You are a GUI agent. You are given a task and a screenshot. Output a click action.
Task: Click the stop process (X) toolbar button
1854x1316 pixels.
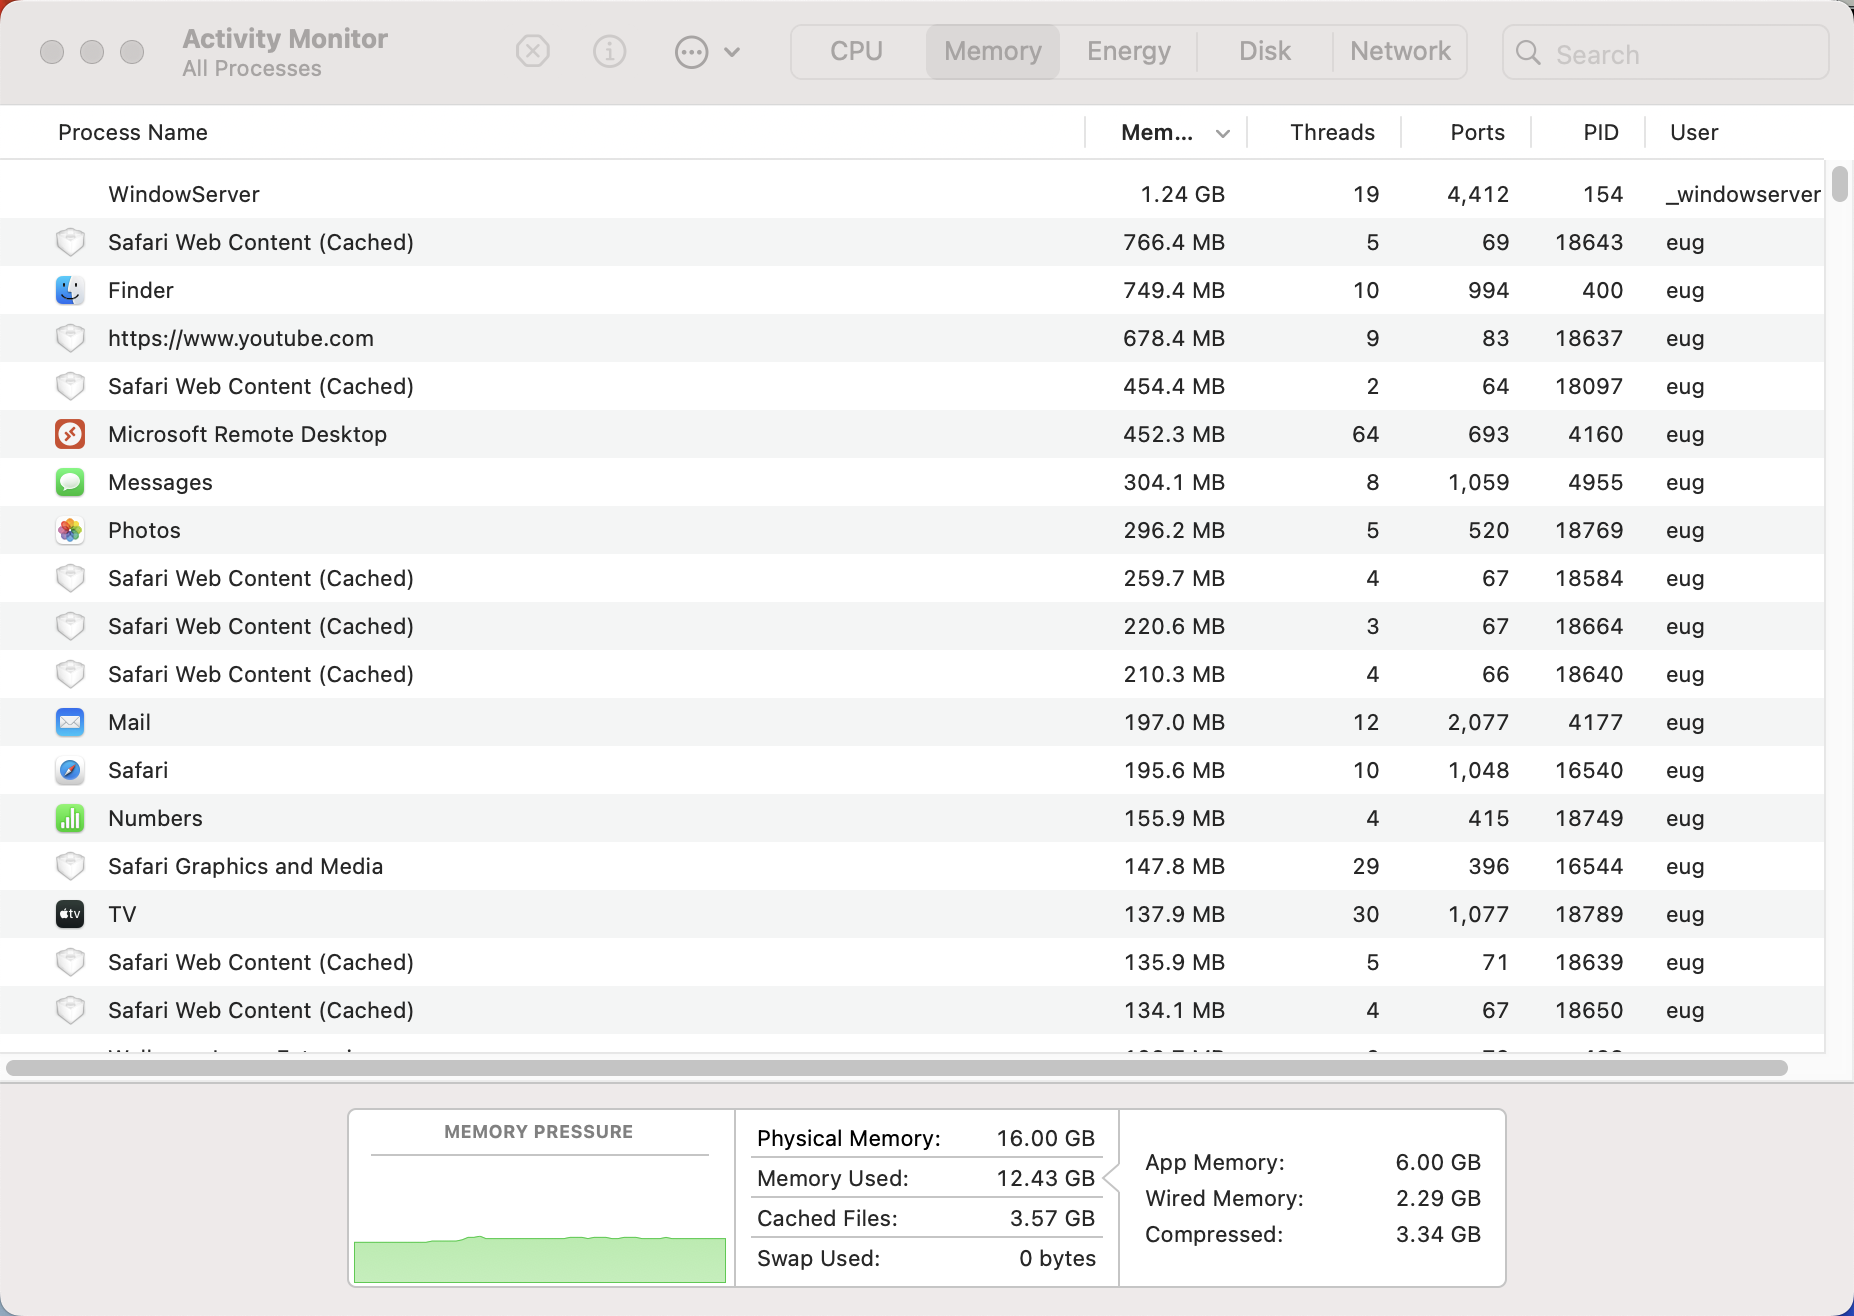(533, 51)
